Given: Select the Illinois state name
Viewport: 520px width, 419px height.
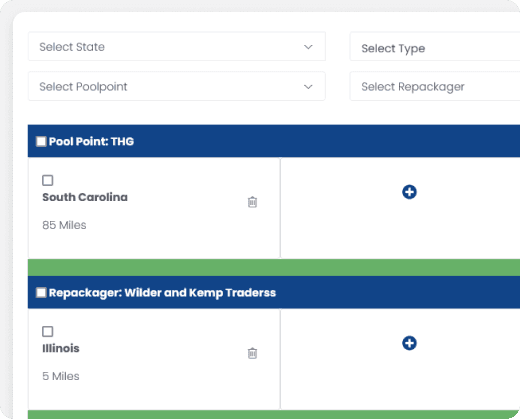Looking at the screenshot, I should [61, 348].
